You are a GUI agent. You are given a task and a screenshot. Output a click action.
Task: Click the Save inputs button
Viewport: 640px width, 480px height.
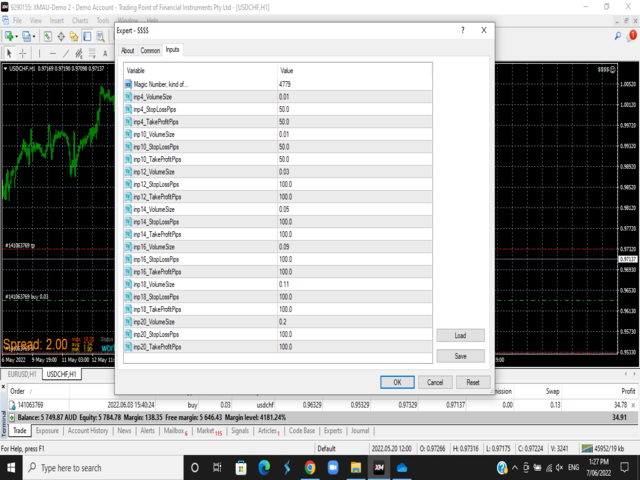[x=461, y=356]
